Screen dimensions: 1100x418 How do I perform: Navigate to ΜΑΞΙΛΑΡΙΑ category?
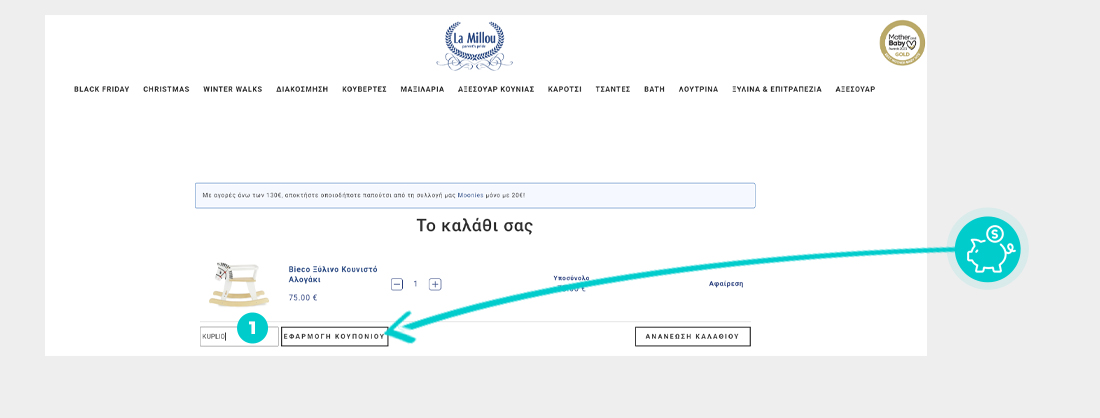pos(422,89)
